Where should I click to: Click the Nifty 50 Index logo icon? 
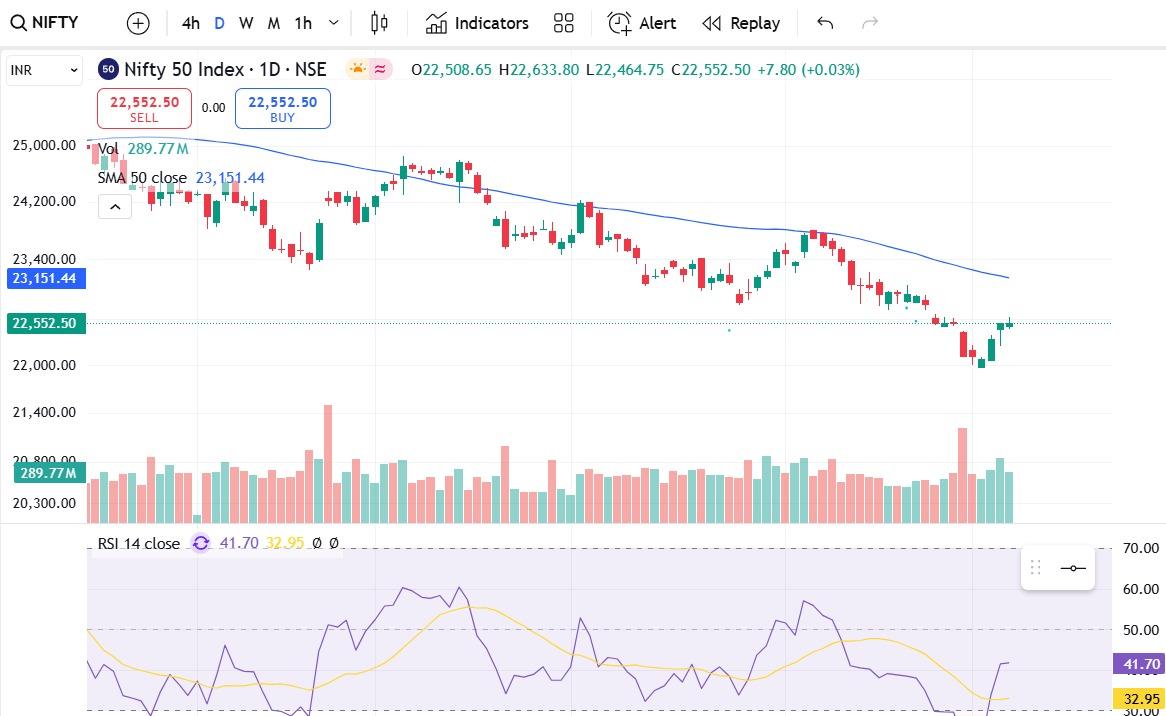click(109, 70)
